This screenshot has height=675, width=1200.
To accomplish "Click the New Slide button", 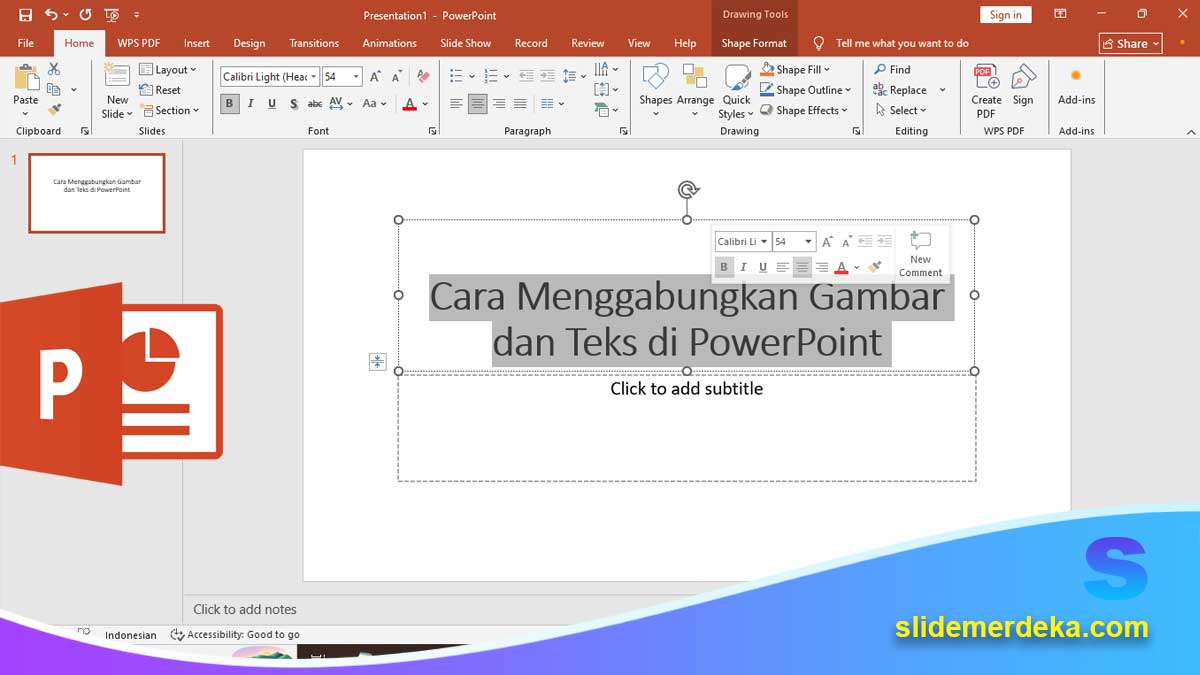I will 117,91.
